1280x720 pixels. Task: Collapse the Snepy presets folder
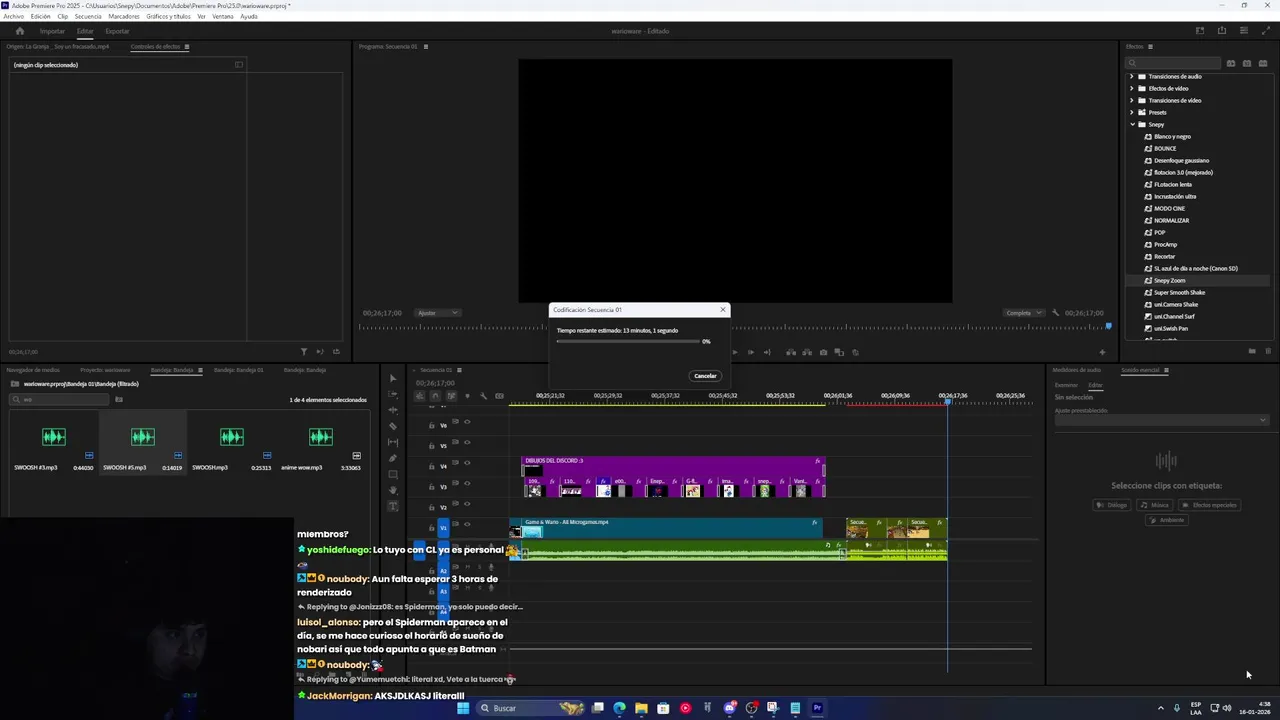(x=1132, y=124)
